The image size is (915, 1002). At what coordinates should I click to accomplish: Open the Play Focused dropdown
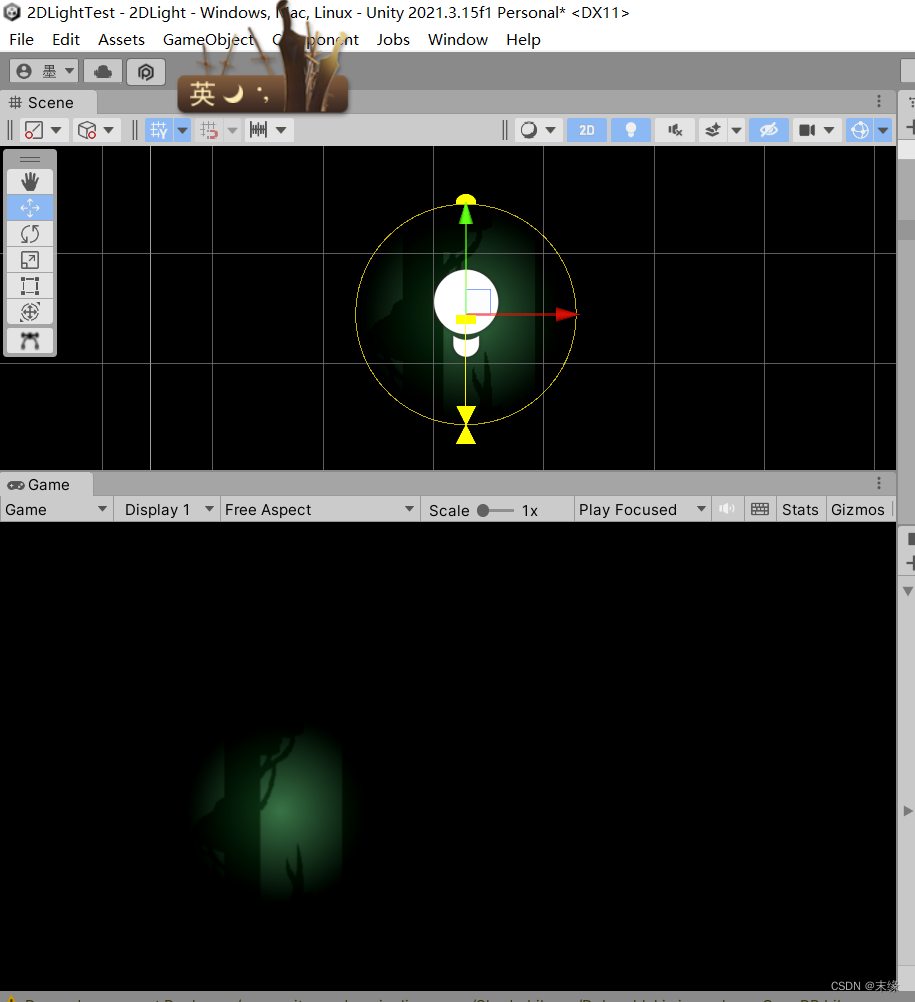pos(641,509)
